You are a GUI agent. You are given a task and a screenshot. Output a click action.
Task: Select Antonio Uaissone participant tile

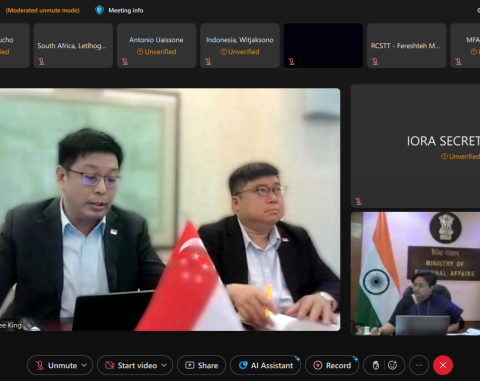[156, 46]
